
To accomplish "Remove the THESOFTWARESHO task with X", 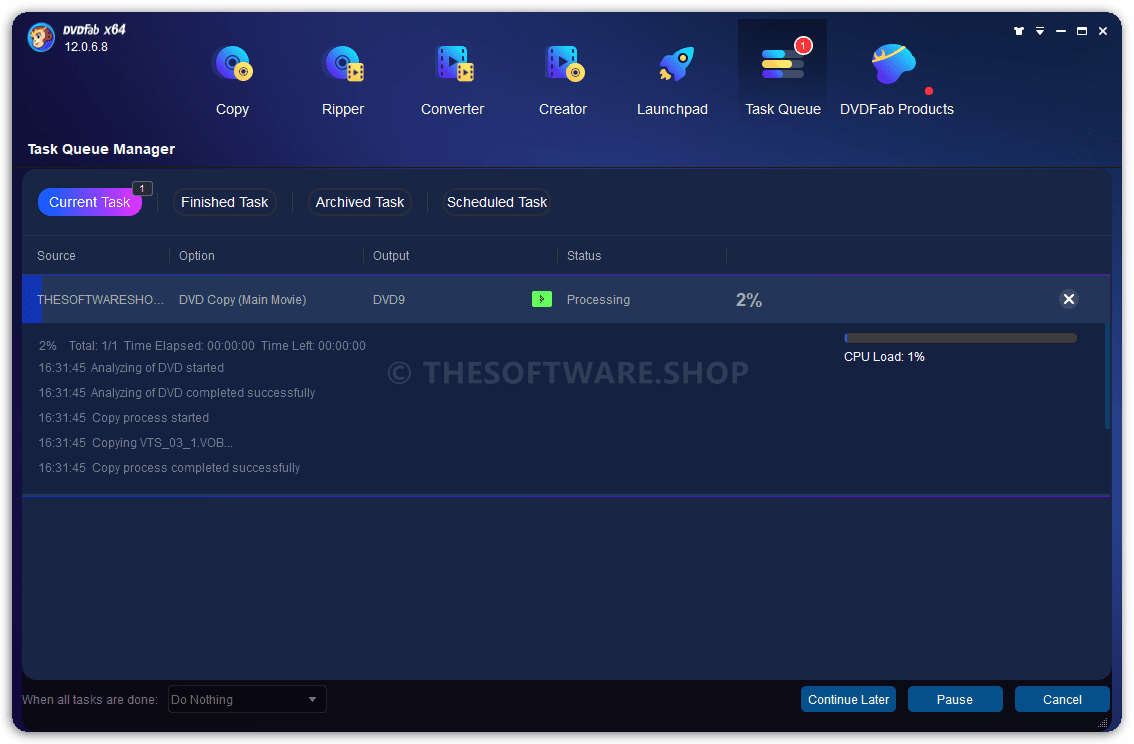I will click(1069, 299).
